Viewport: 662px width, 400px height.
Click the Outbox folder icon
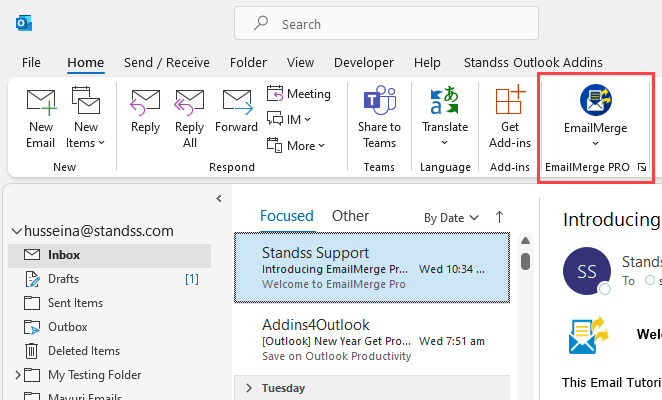[x=32, y=327]
